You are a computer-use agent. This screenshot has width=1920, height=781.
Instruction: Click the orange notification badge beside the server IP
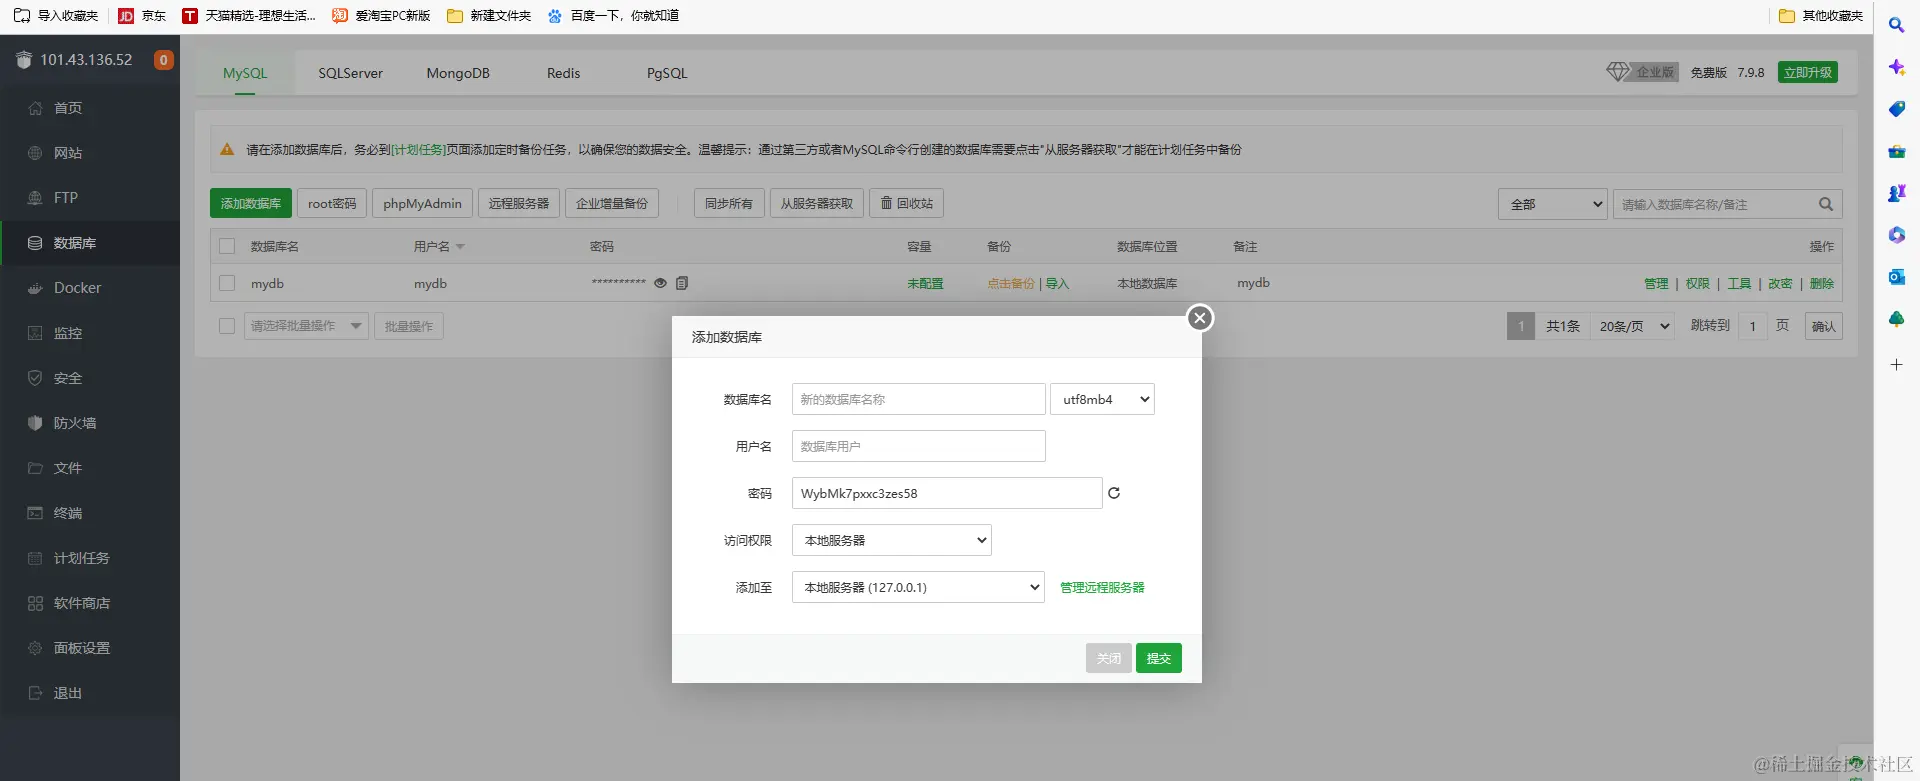(164, 60)
